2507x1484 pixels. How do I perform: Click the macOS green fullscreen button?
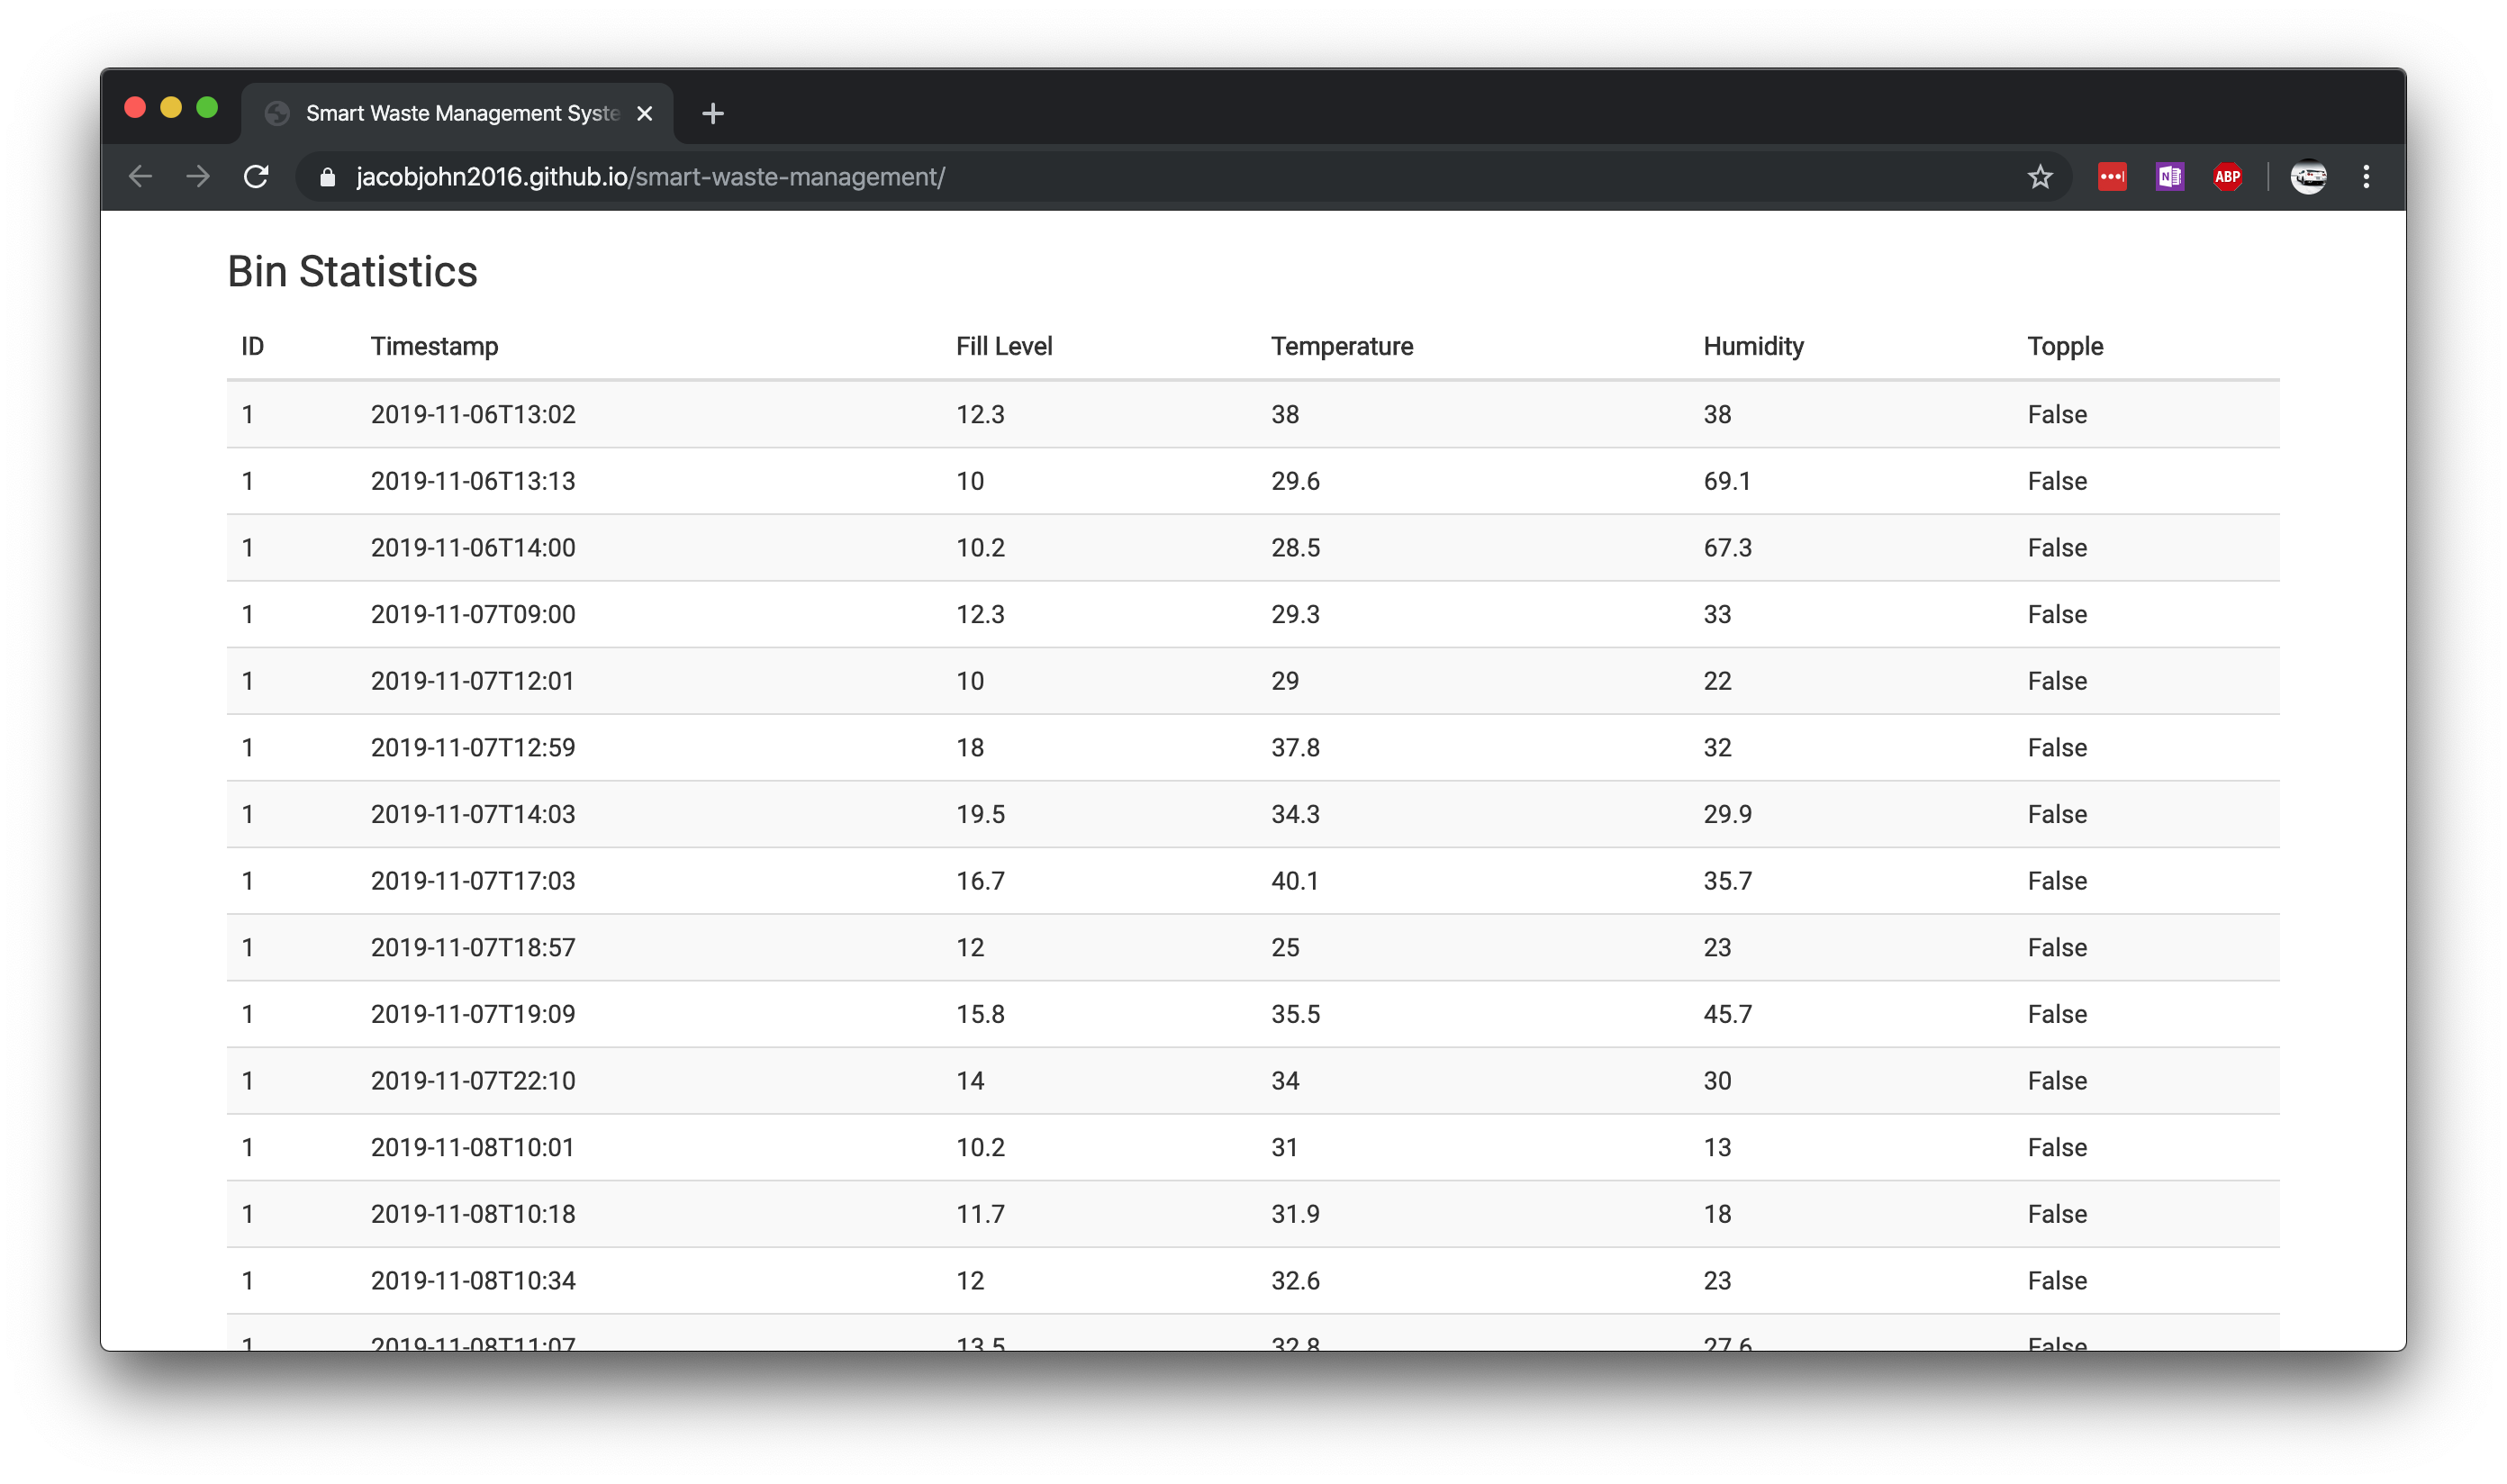point(207,108)
